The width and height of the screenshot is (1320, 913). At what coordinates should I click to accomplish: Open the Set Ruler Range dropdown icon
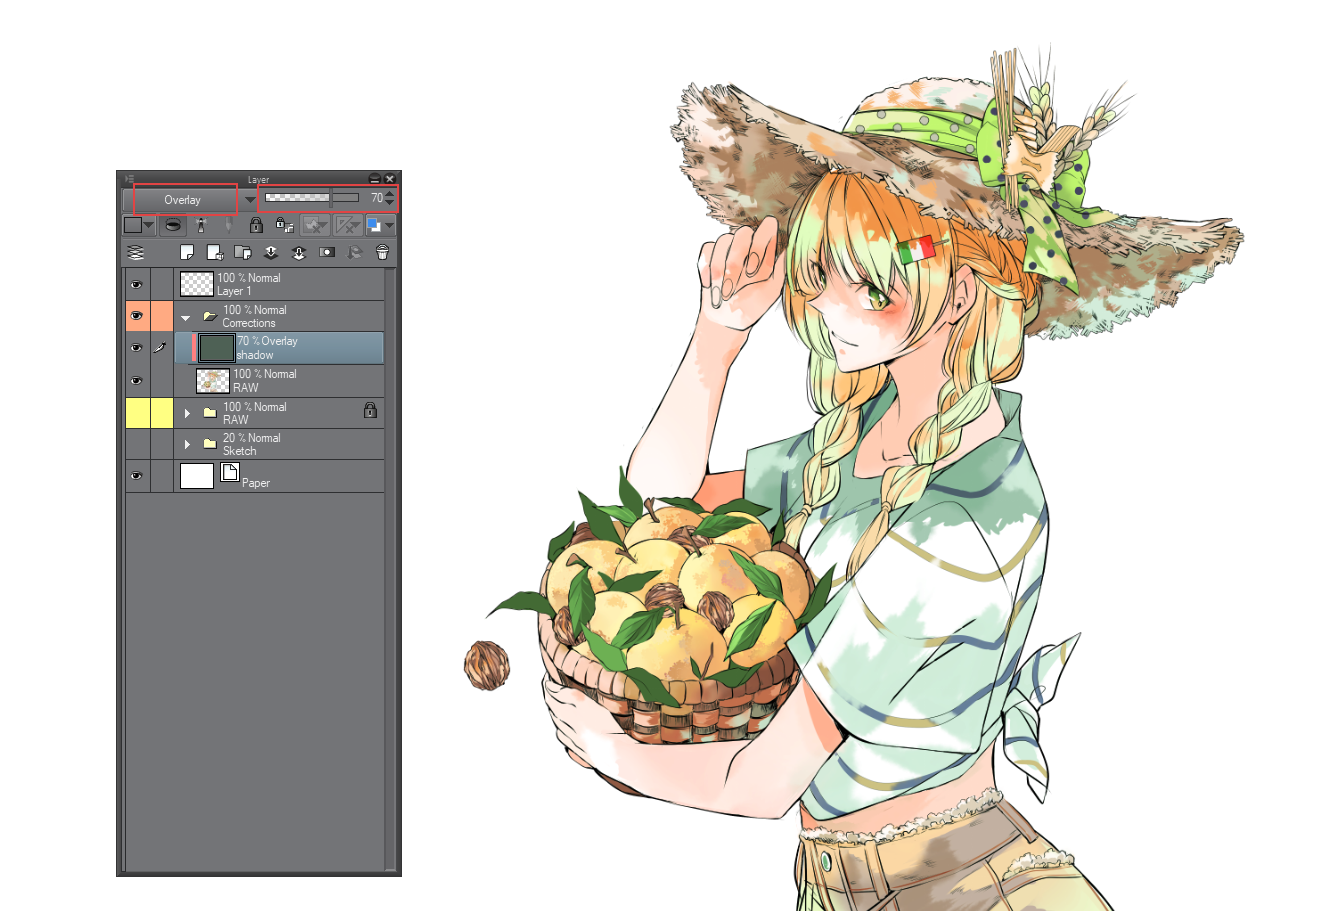tap(348, 225)
